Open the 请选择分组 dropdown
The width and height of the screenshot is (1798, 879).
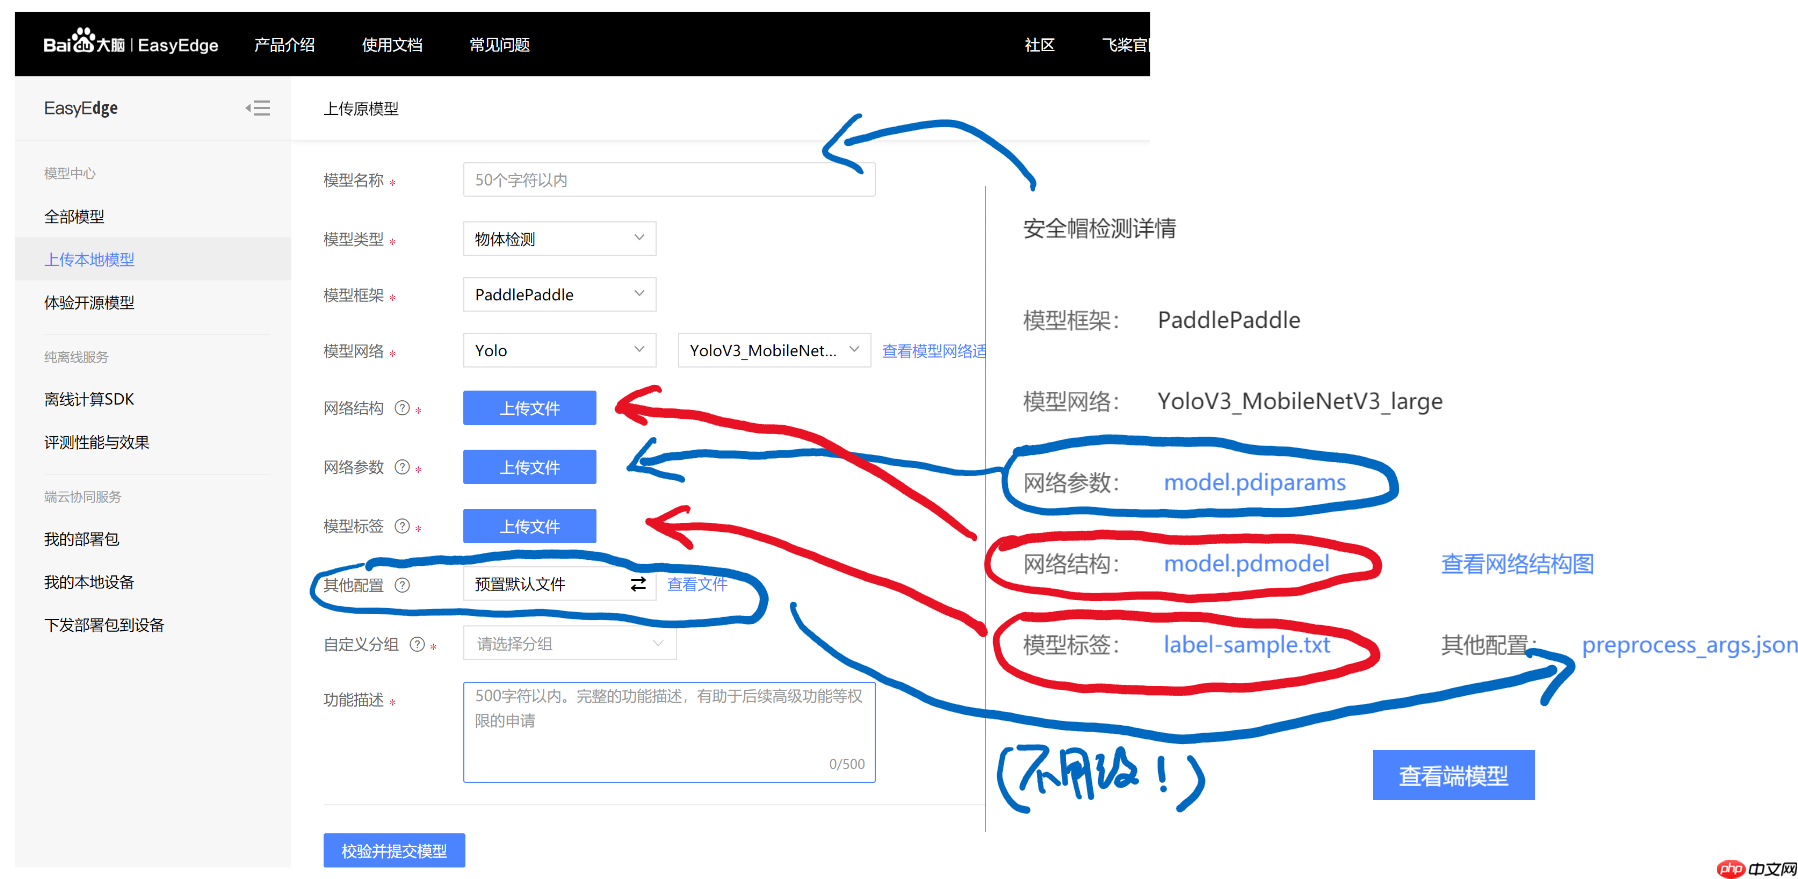[x=569, y=644]
